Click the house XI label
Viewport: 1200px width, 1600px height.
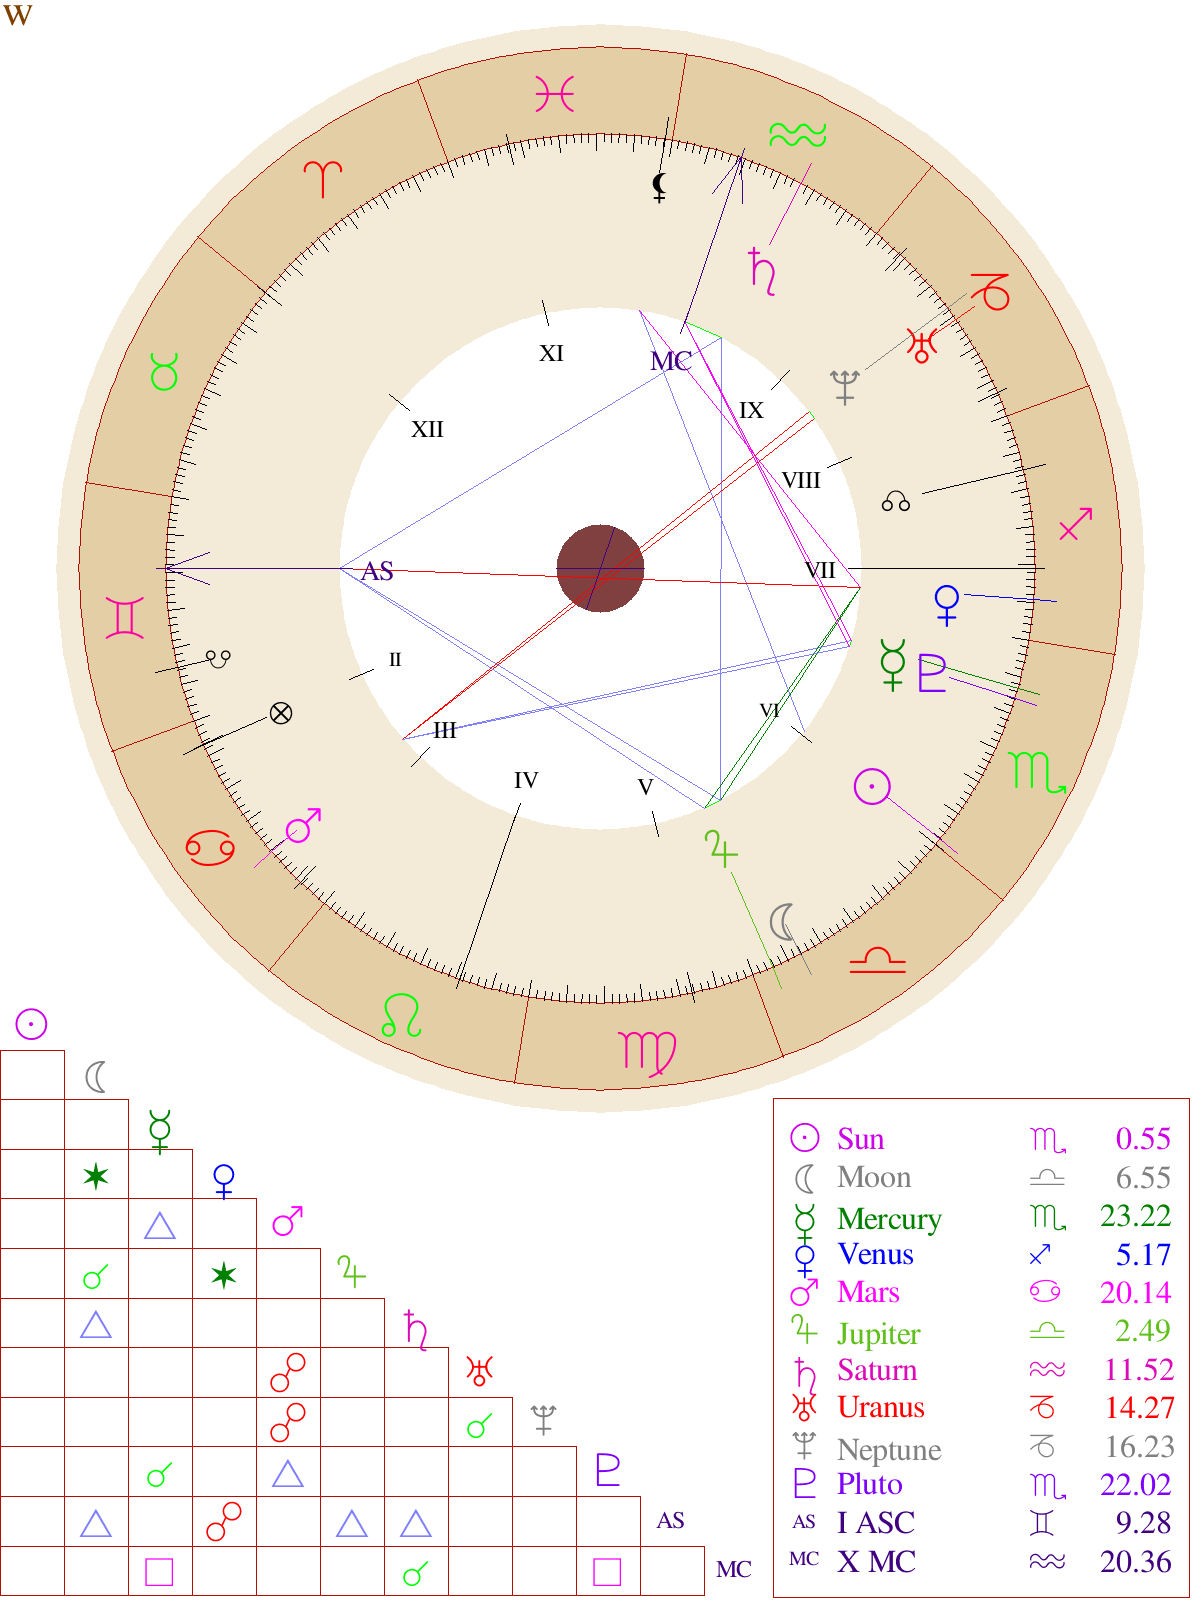point(551,353)
